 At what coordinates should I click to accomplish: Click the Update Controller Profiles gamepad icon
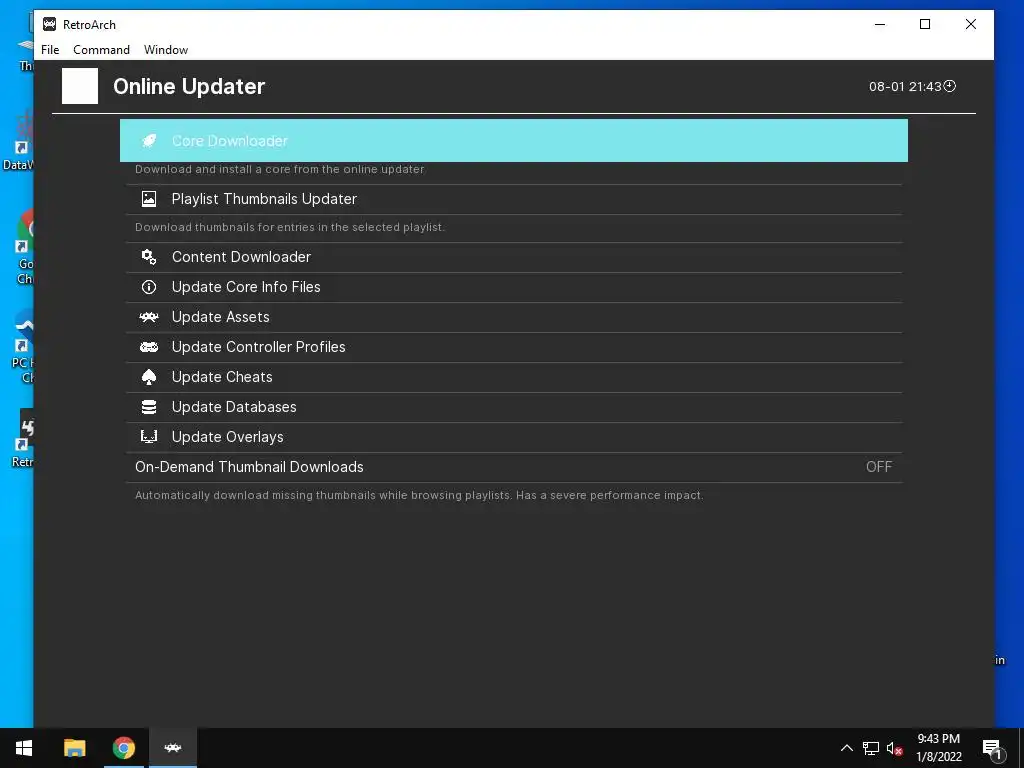(149, 347)
